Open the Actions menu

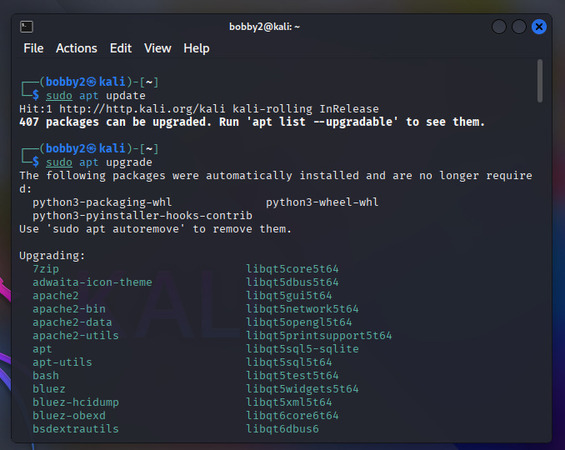[x=76, y=48]
